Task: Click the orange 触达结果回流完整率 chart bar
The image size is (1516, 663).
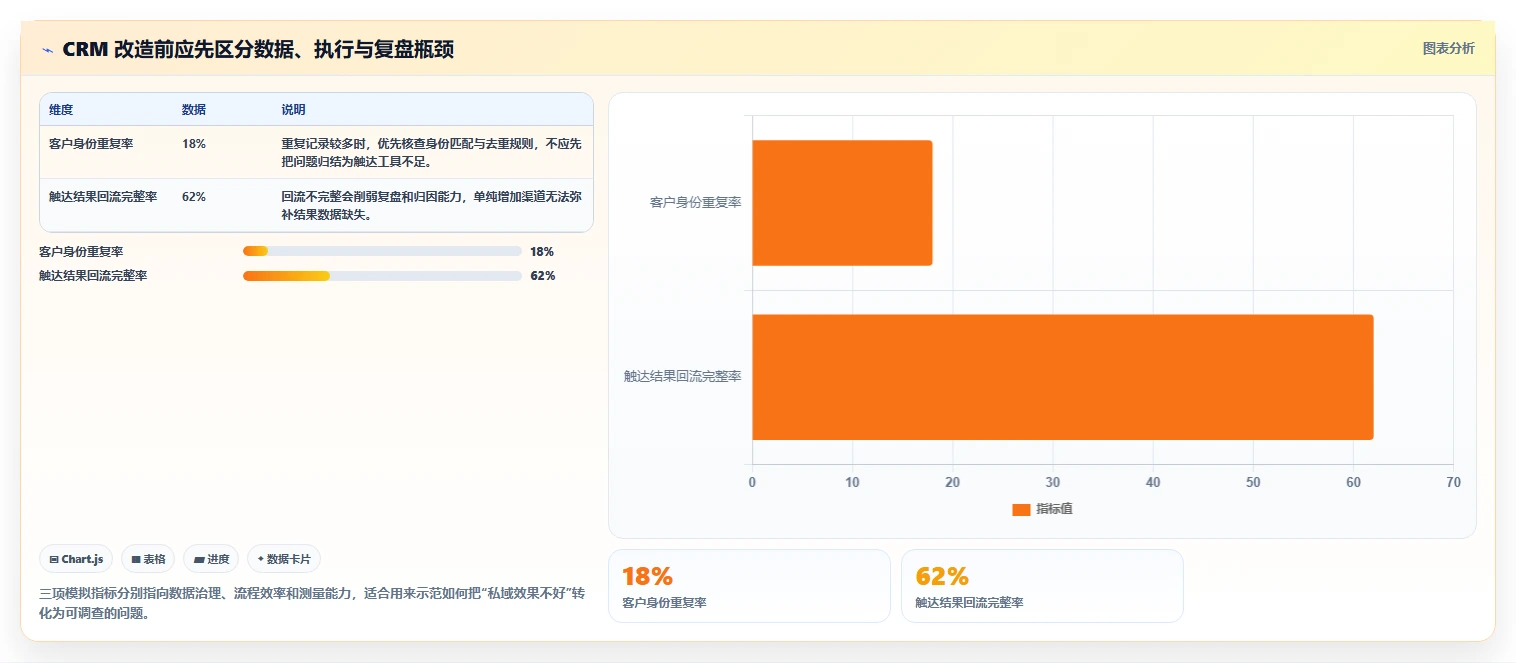Action: click(x=1063, y=377)
